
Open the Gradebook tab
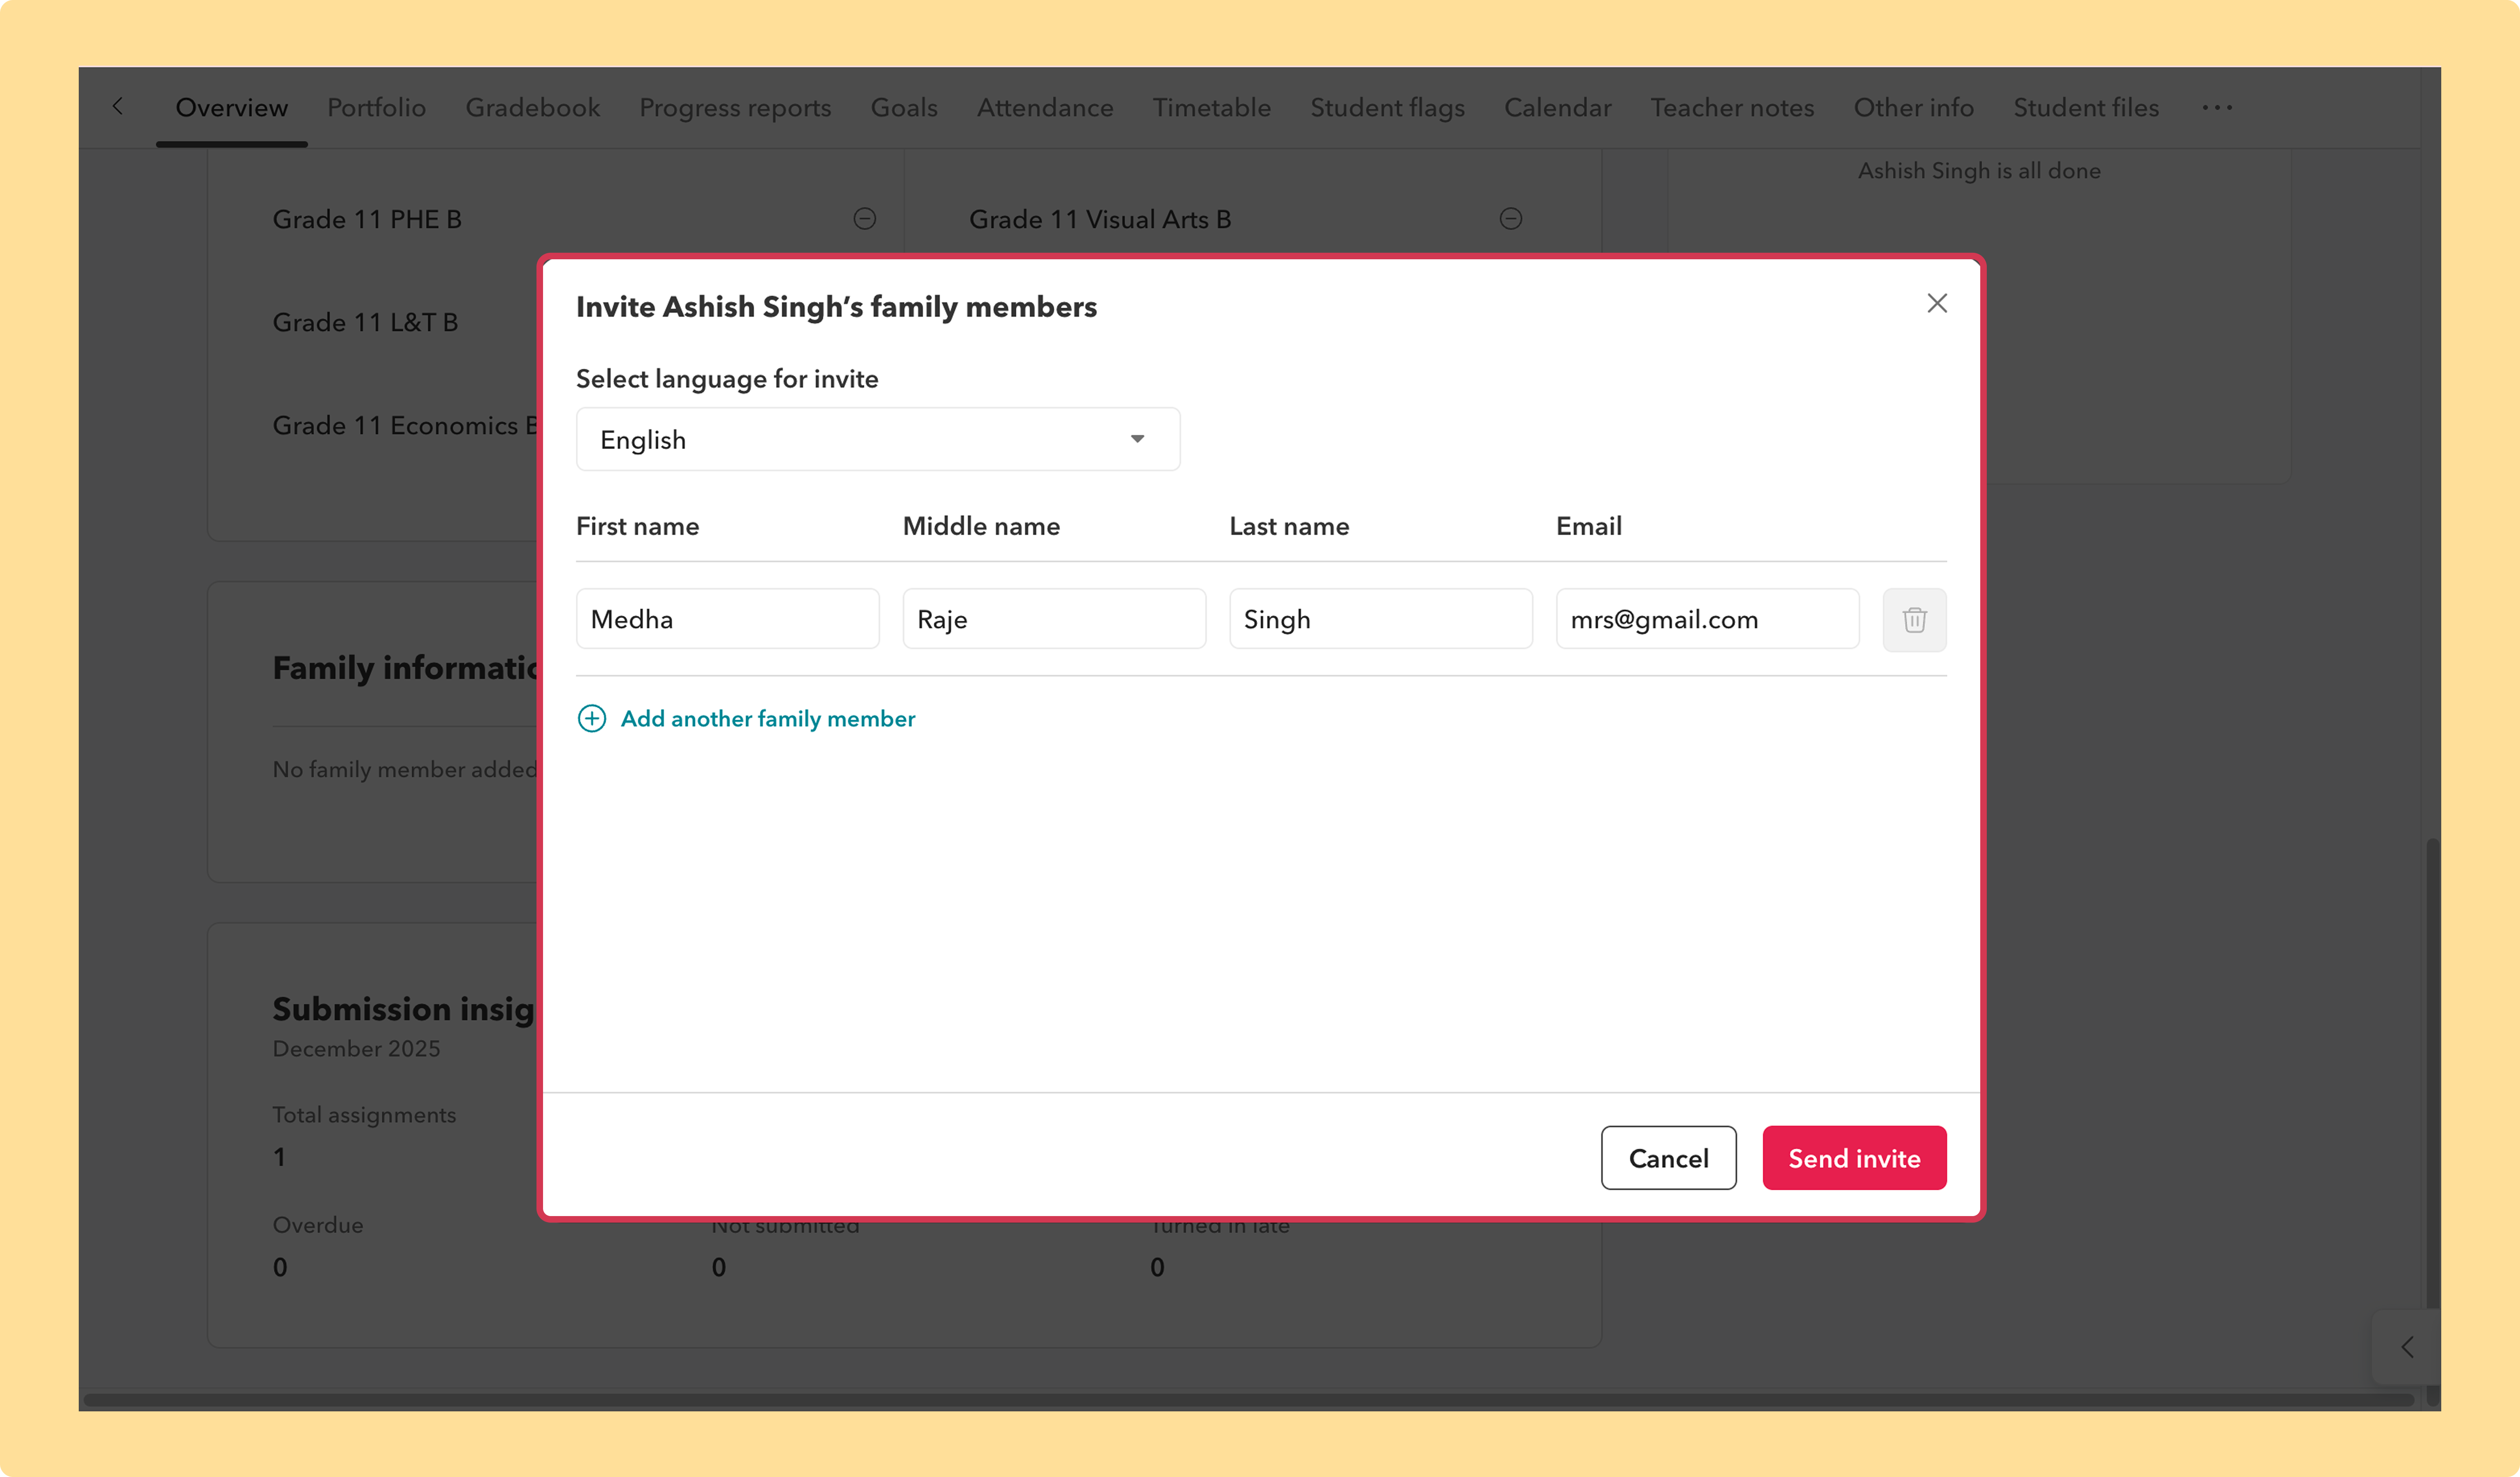pyautogui.click(x=533, y=107)
